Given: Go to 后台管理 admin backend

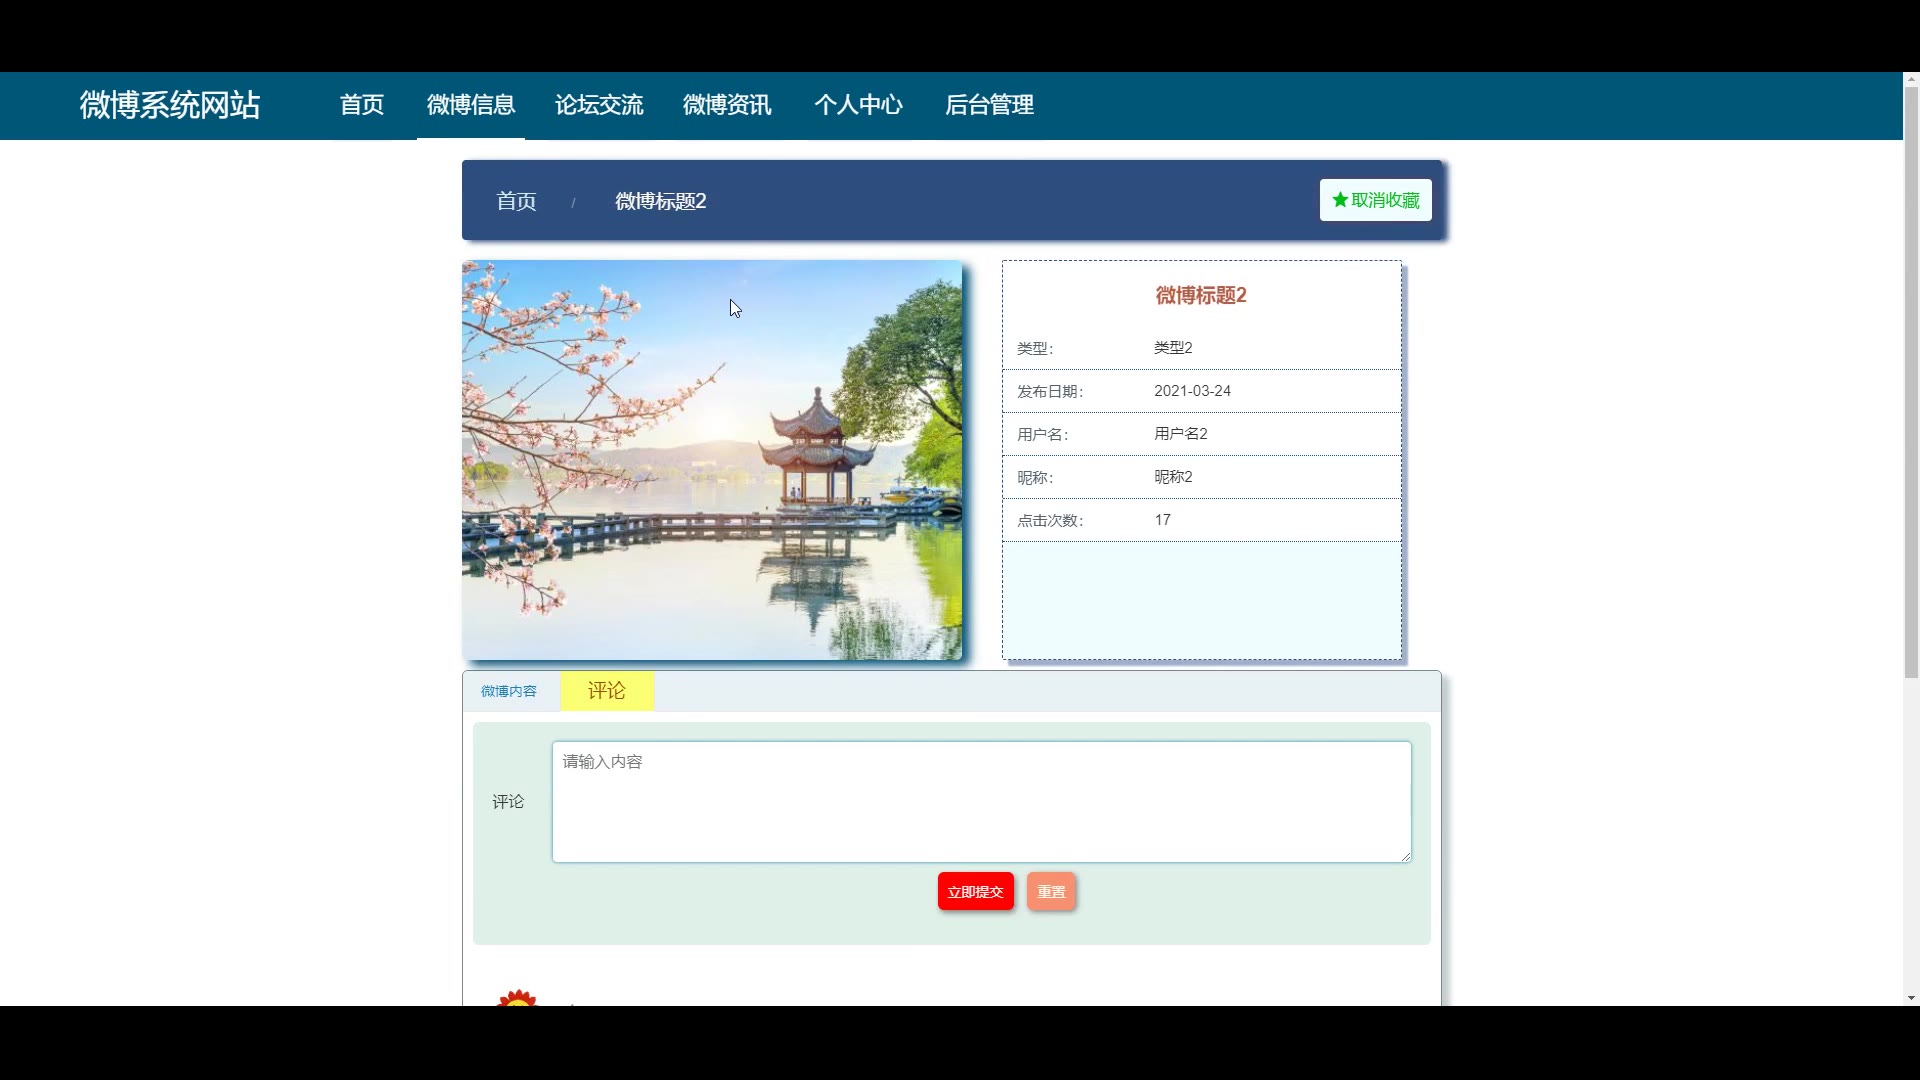Looking at the screenshot, I should coord(989,105).
